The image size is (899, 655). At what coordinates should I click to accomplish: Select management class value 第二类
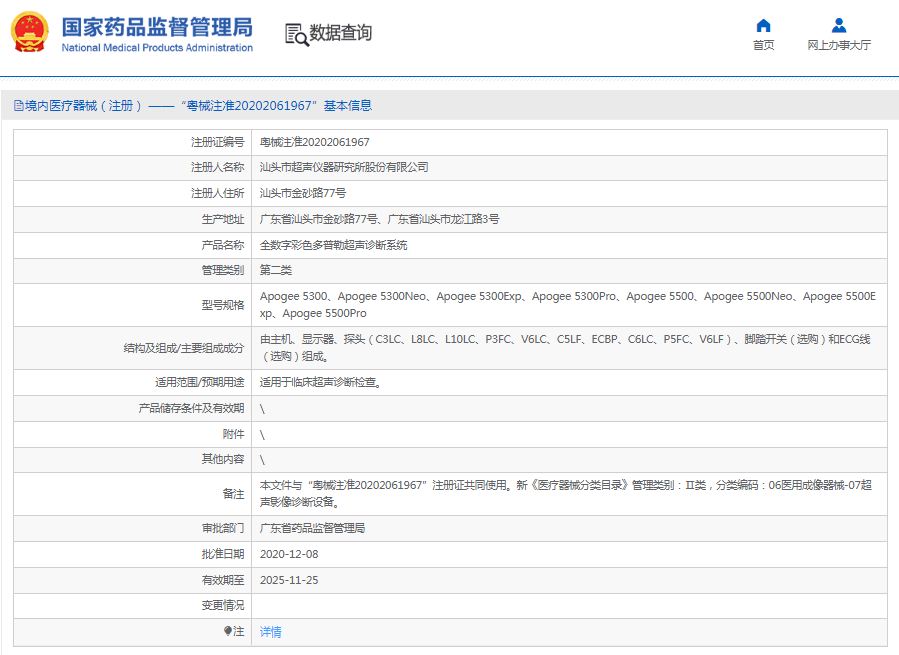[276, 270]
